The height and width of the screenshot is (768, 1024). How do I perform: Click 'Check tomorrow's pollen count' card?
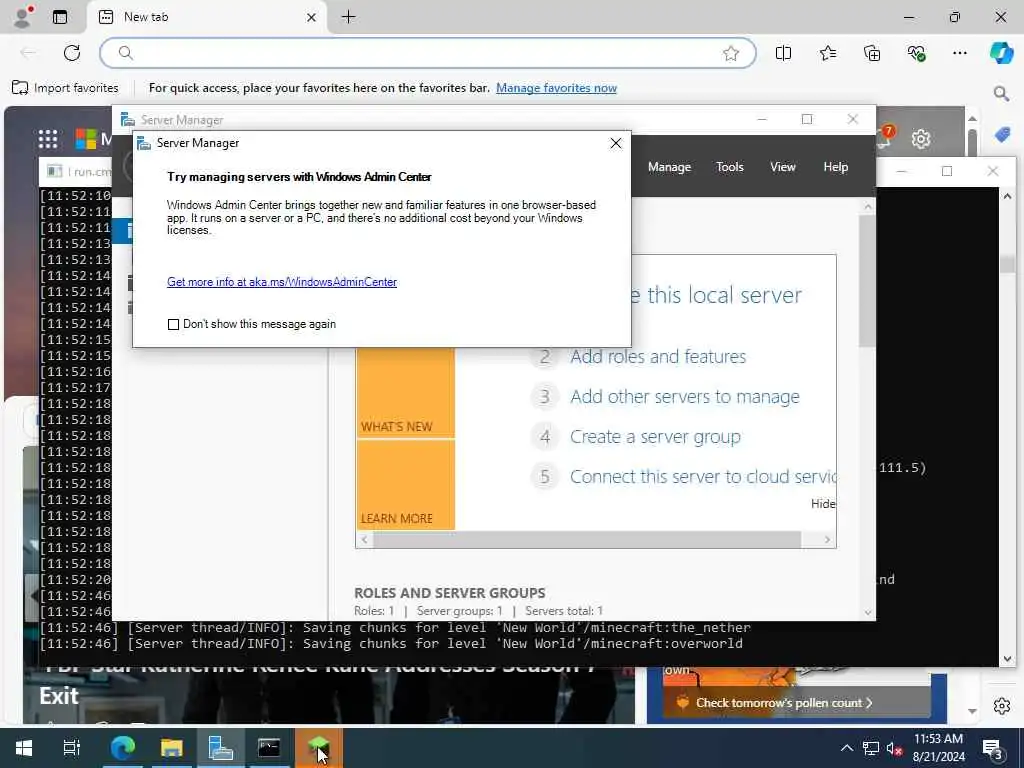tap(797, 703)
